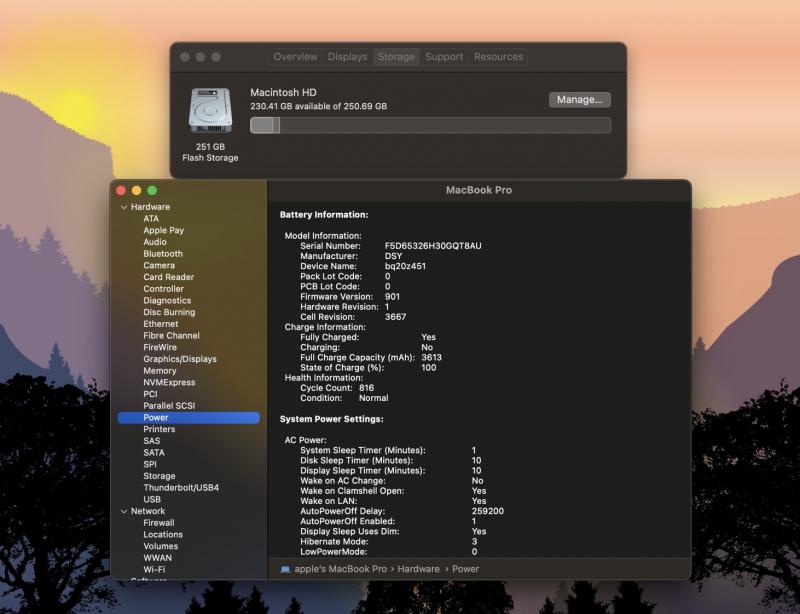Select Volumes under Network
800x614 pixels.
tap(161, 547)
